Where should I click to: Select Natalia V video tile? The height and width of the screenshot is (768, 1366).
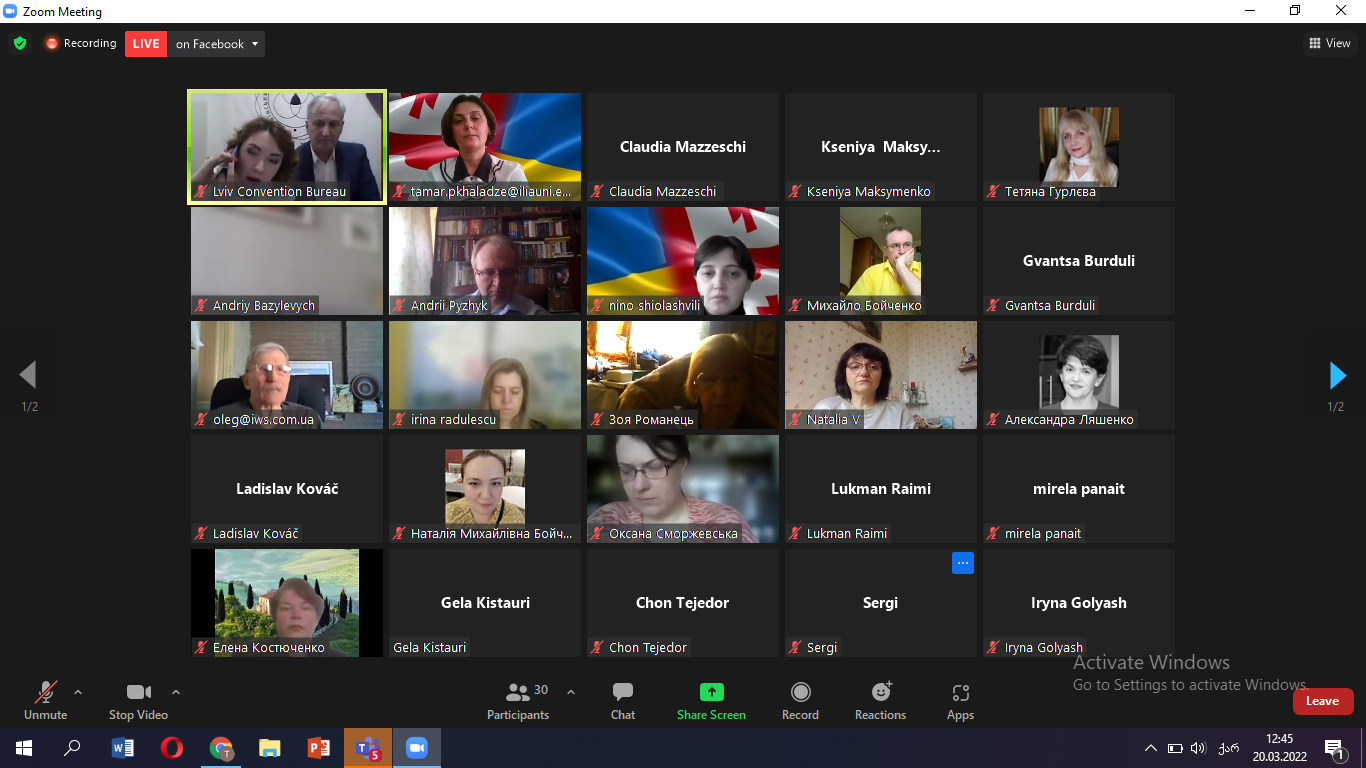point(881,375)
